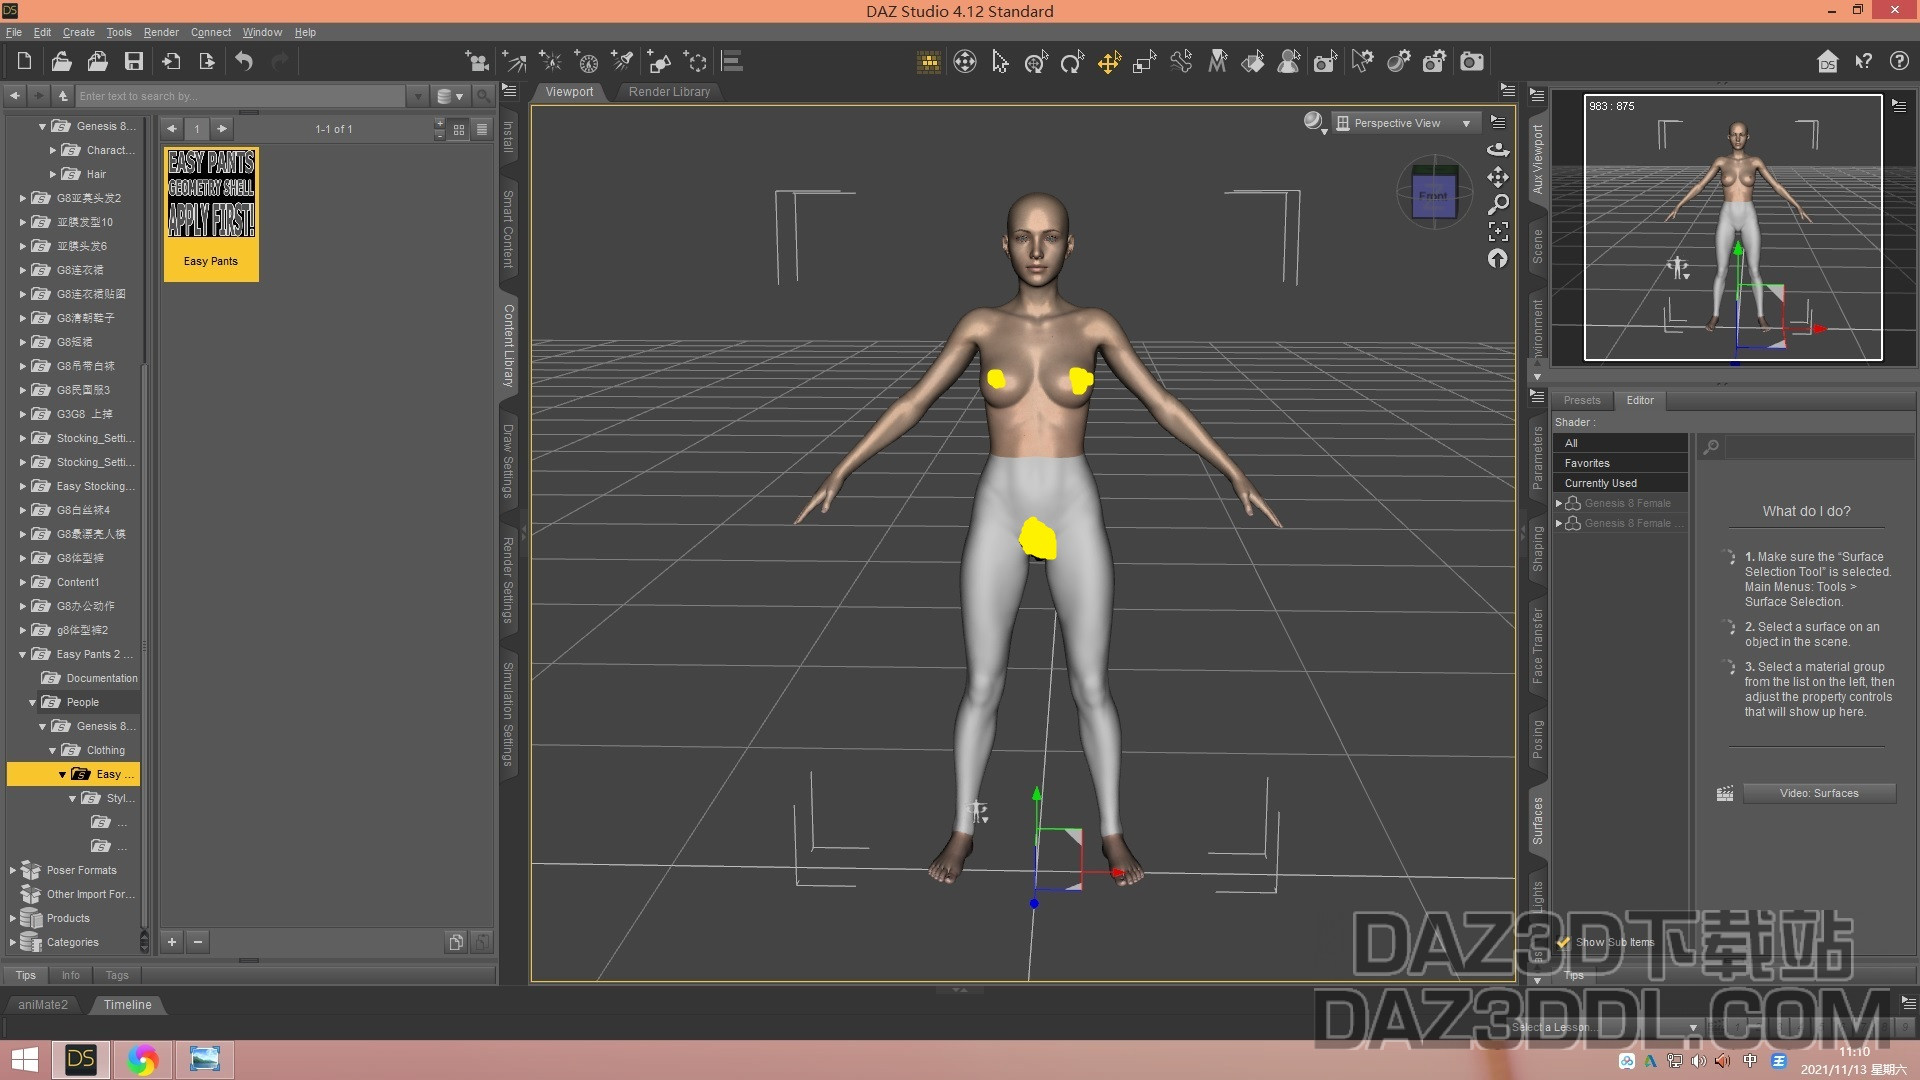This screenshot has width=1920, height=1080.
Task: Open the Create menu
Action: (x=78, y=32)
